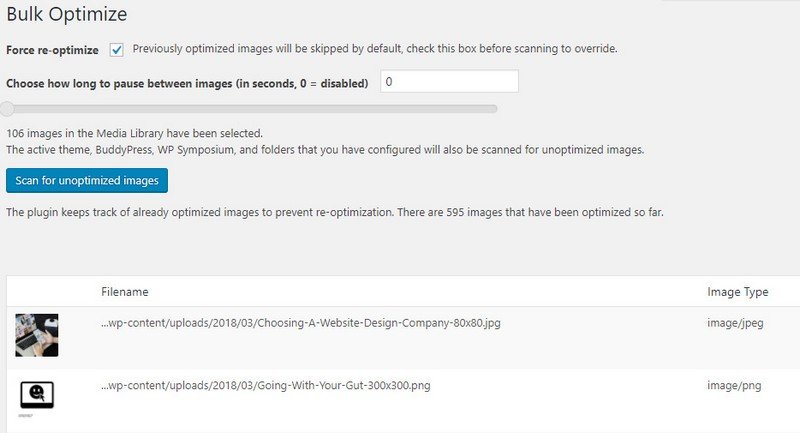Select the Image Type column header
The width and height of the screenshot is (800, 433).
pyautogui.click(x=737, y=292)
